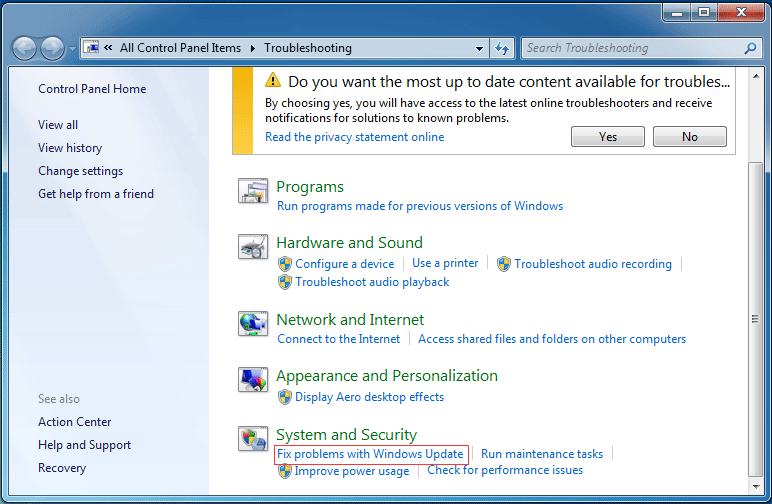
Task: Read the privacy statement online
Action: pos(354,137)
